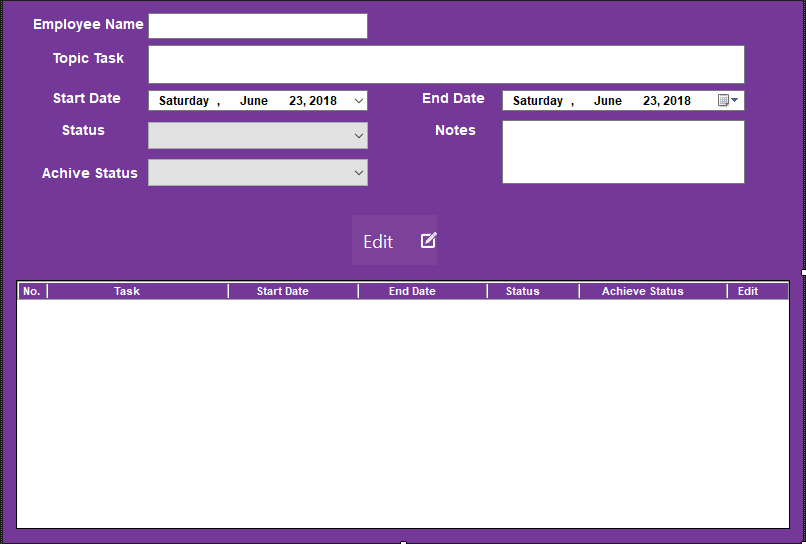
Task: Focus the Topic Task text box
Action: pos(446,64)
